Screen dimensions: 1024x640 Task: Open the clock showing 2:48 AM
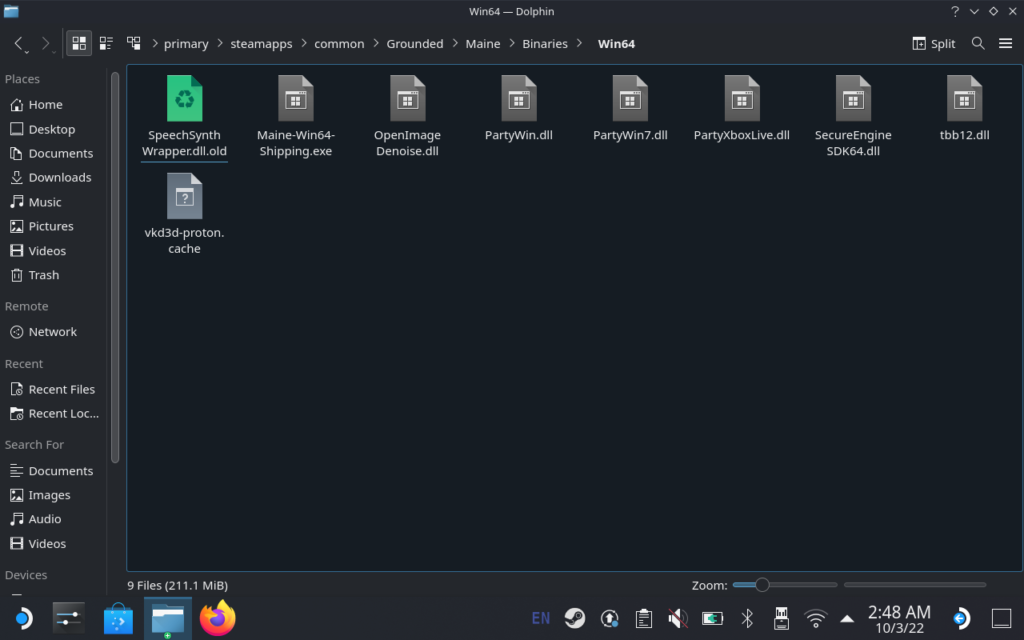coord(899,618)
